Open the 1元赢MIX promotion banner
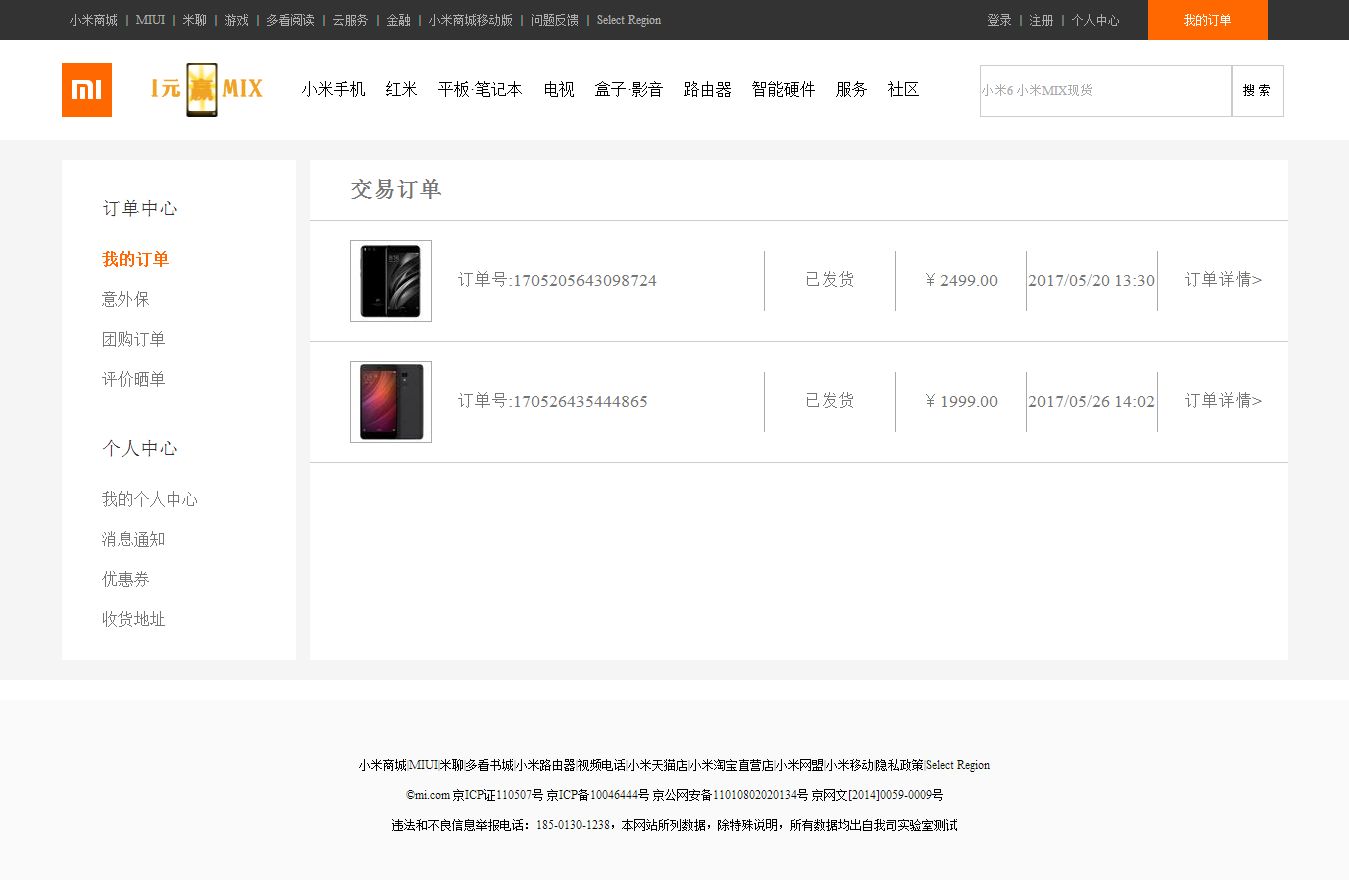1349x880 pixels. pyautogui.click(x=206, y=90)
